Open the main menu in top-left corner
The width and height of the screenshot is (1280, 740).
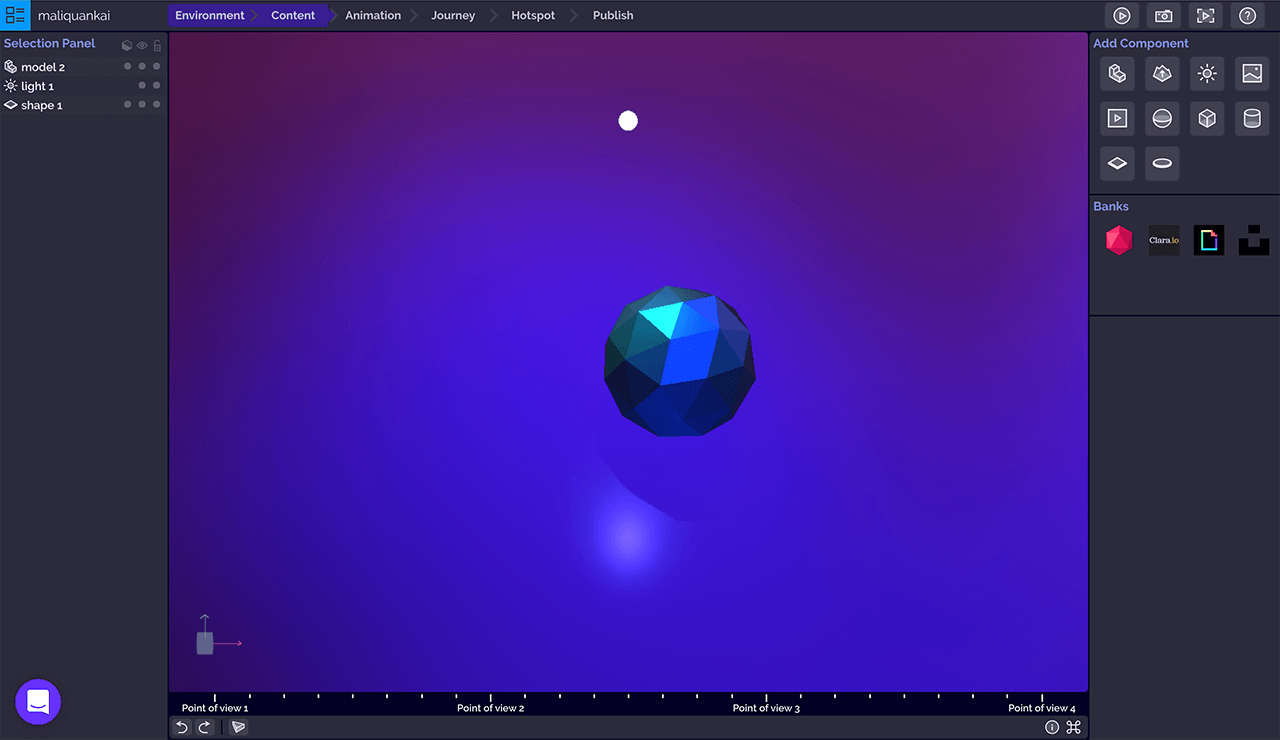coord(15,15)
